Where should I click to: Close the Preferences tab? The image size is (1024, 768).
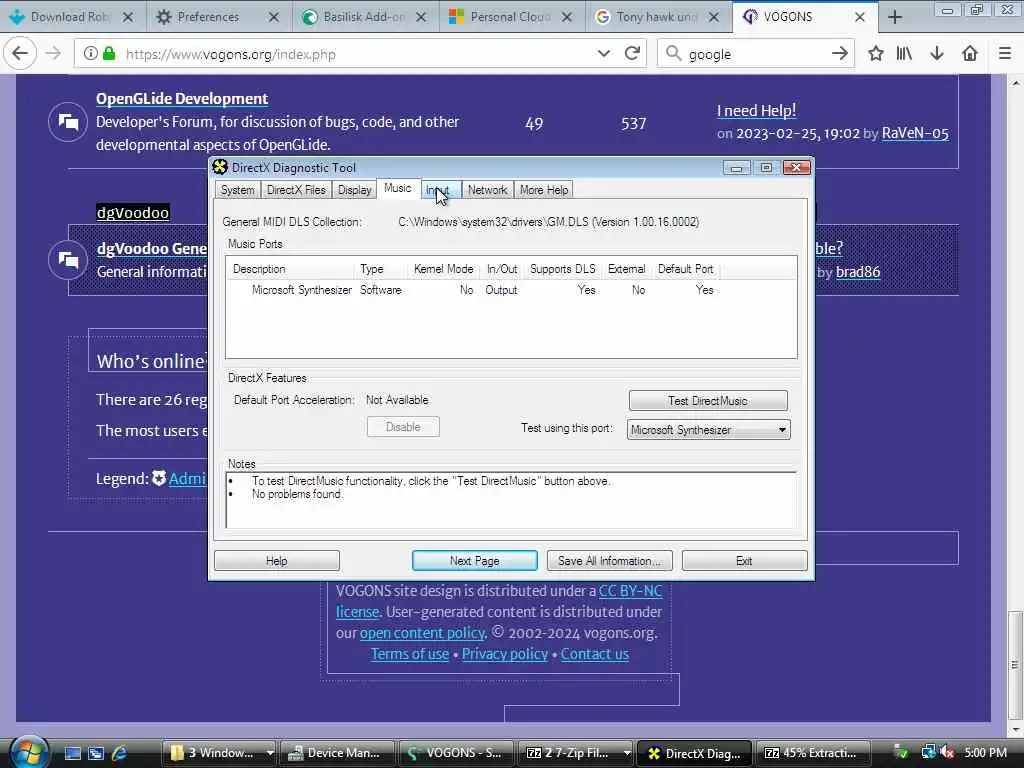[274, 17]
